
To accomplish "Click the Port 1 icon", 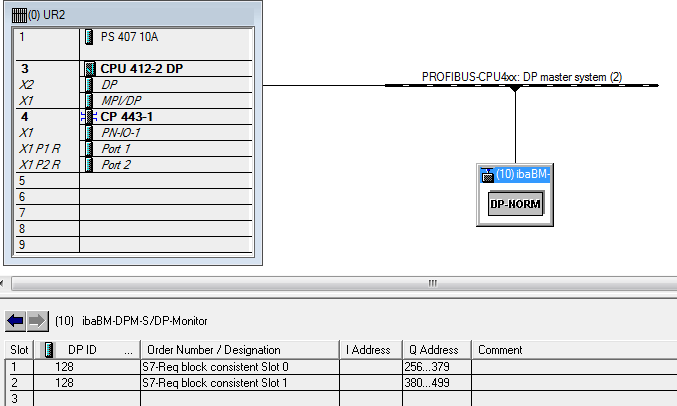I will click(89, 149).
